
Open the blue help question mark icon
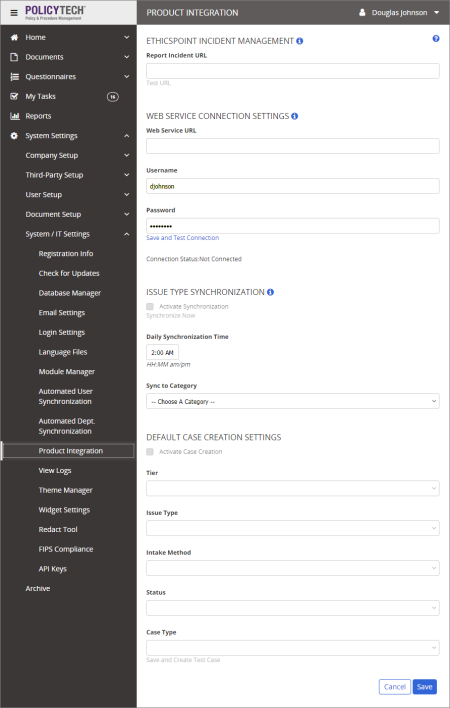coord(436,38)
